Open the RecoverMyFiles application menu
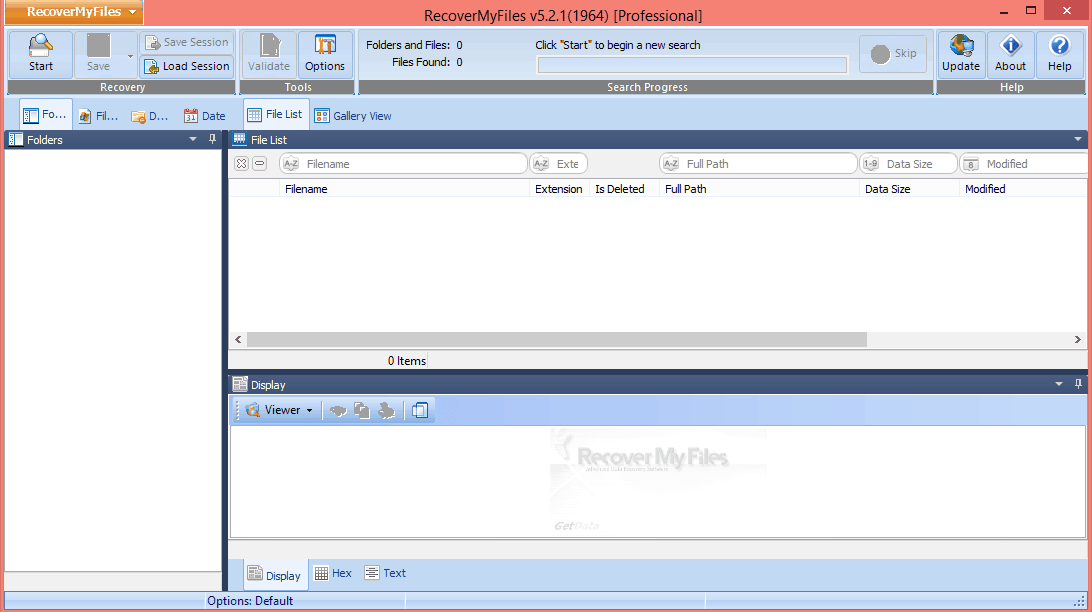The height and width of the screenshot is (612, 1092). (74, 12)
